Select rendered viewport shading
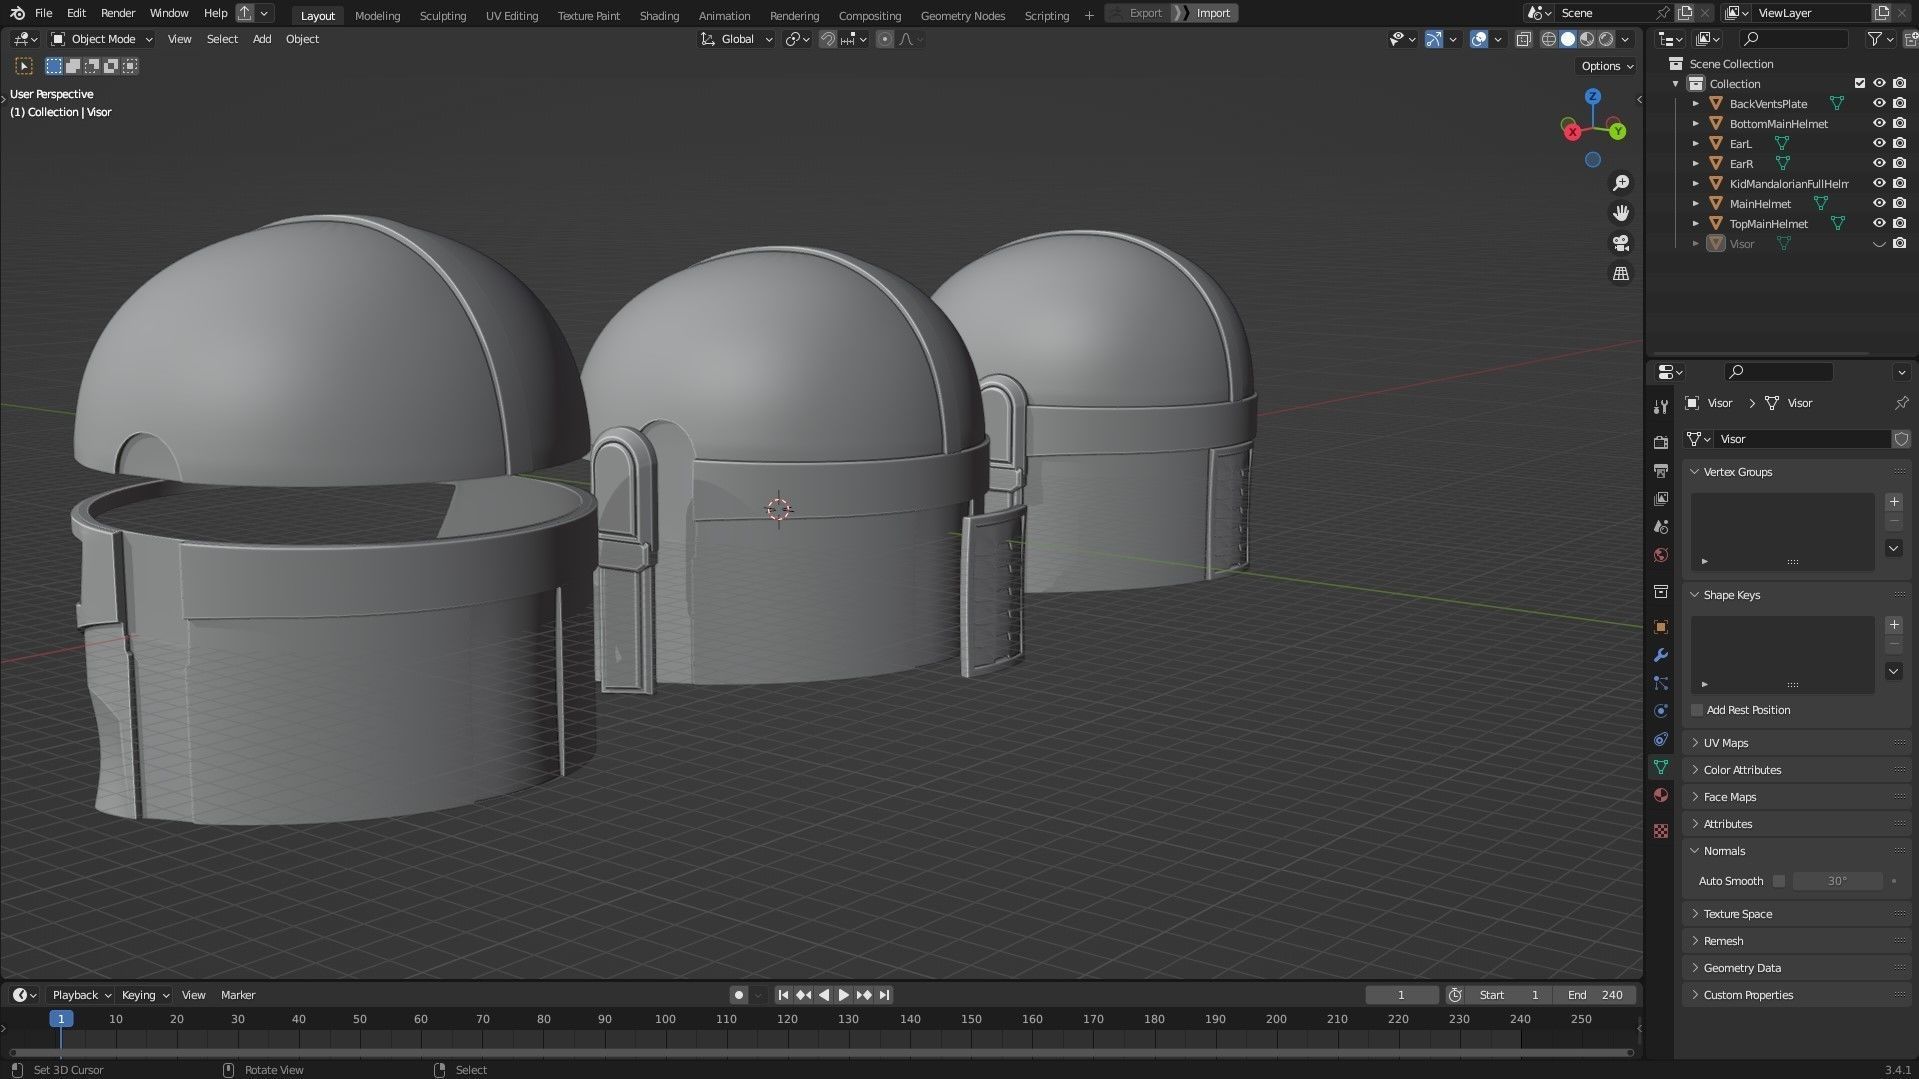1919x1079 pixels. (x=1606, y=39)
